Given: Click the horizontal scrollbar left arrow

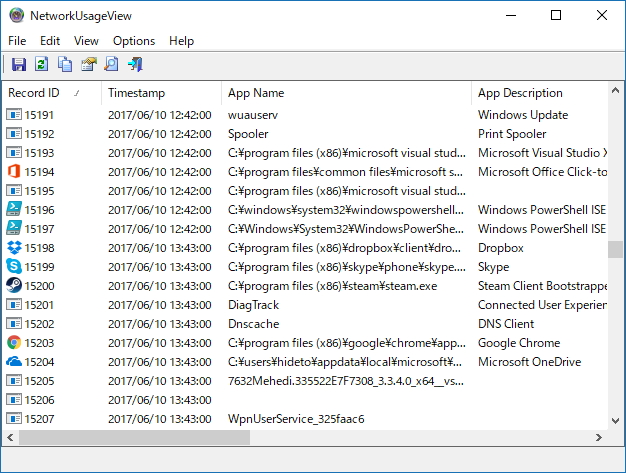Looking at the screenshot, I should [x=10, y=437].
